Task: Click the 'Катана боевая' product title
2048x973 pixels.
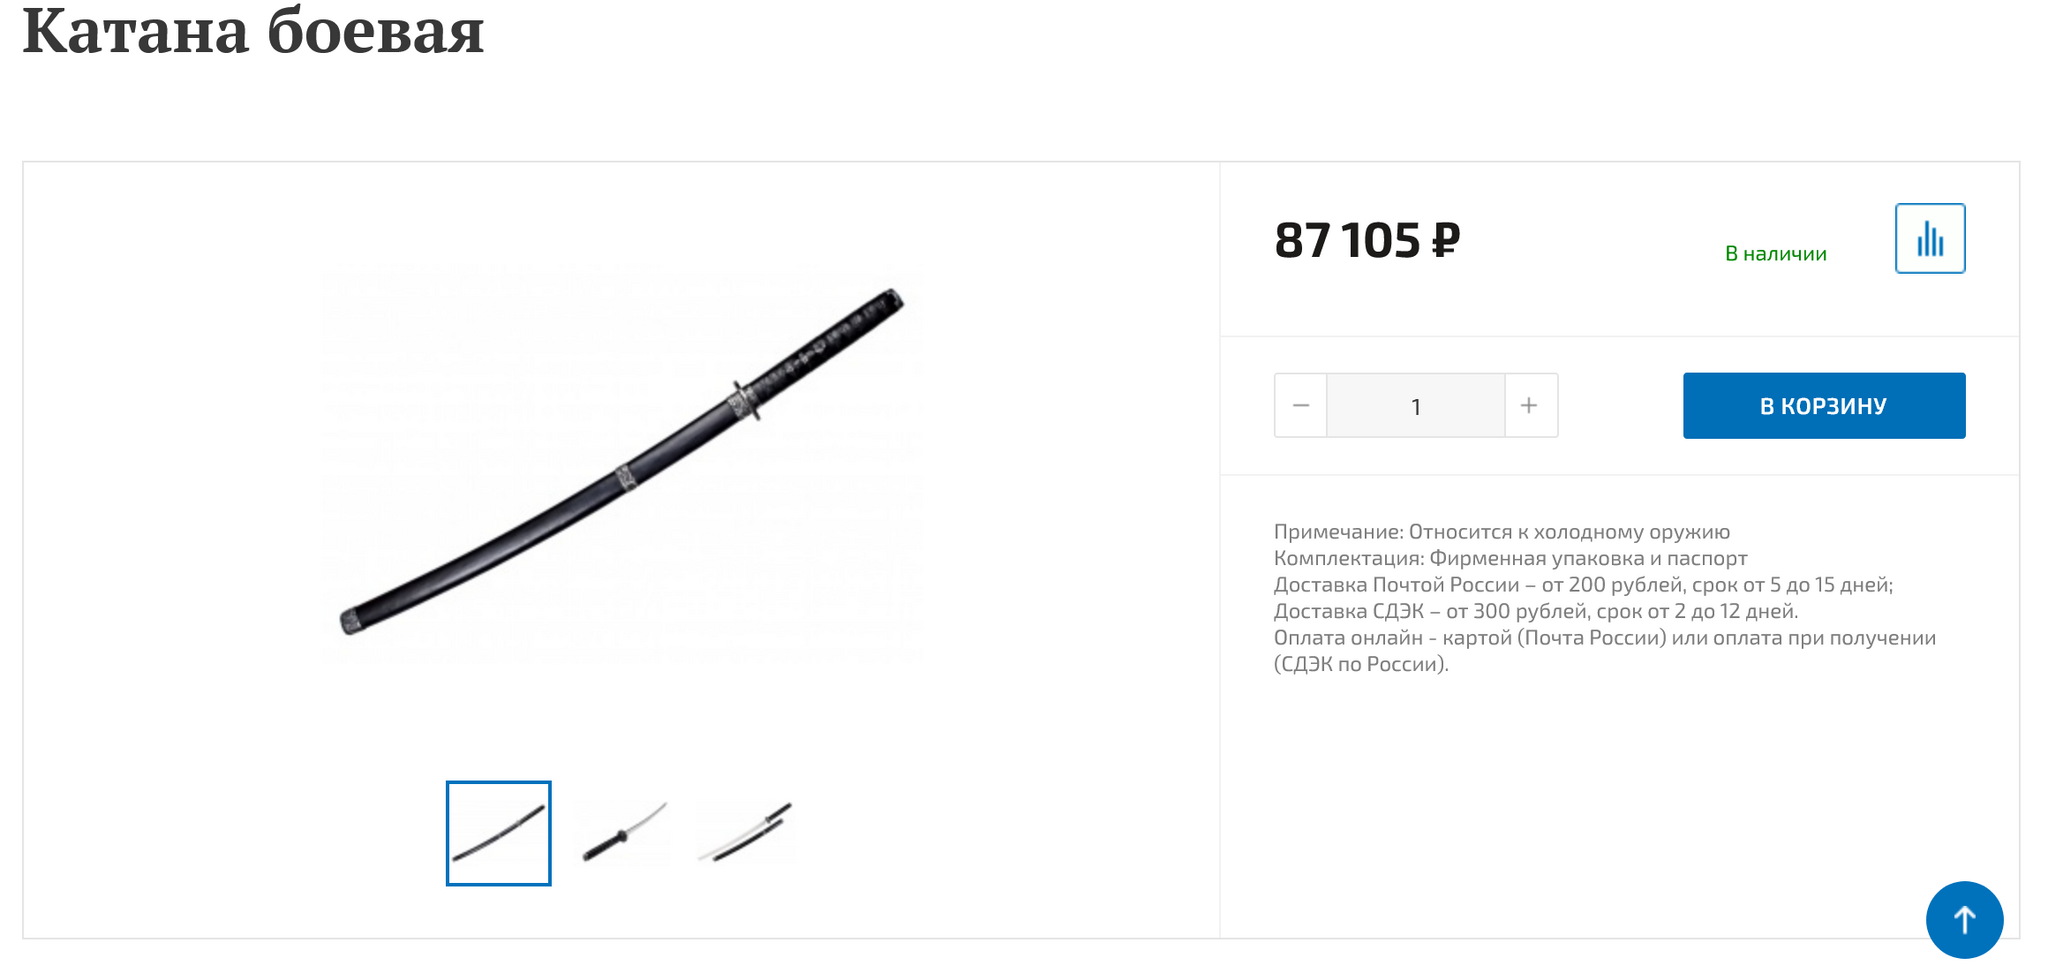Action: (253, 30)
